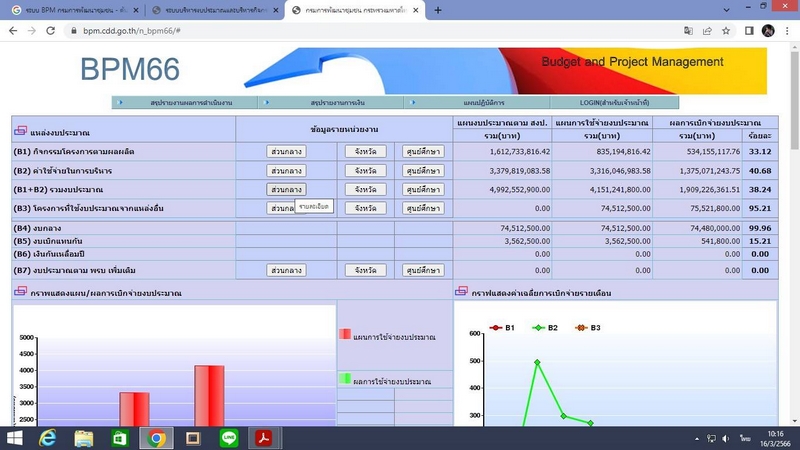The height and width of the screenshot is (450, 800).
Task: Click ศูนย์ศึกษา button in B3 row
Action: 423,208
